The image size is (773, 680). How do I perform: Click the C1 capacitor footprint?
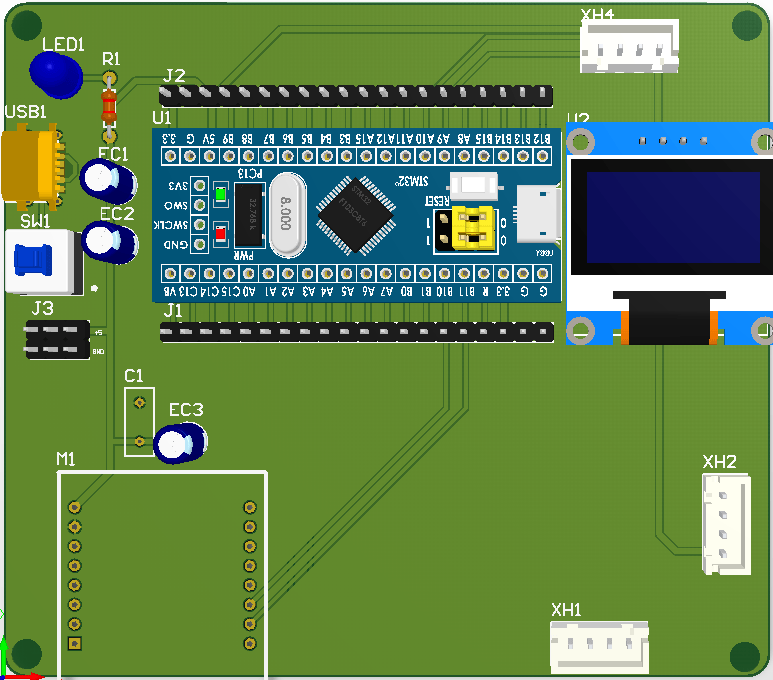click(140, 422)
